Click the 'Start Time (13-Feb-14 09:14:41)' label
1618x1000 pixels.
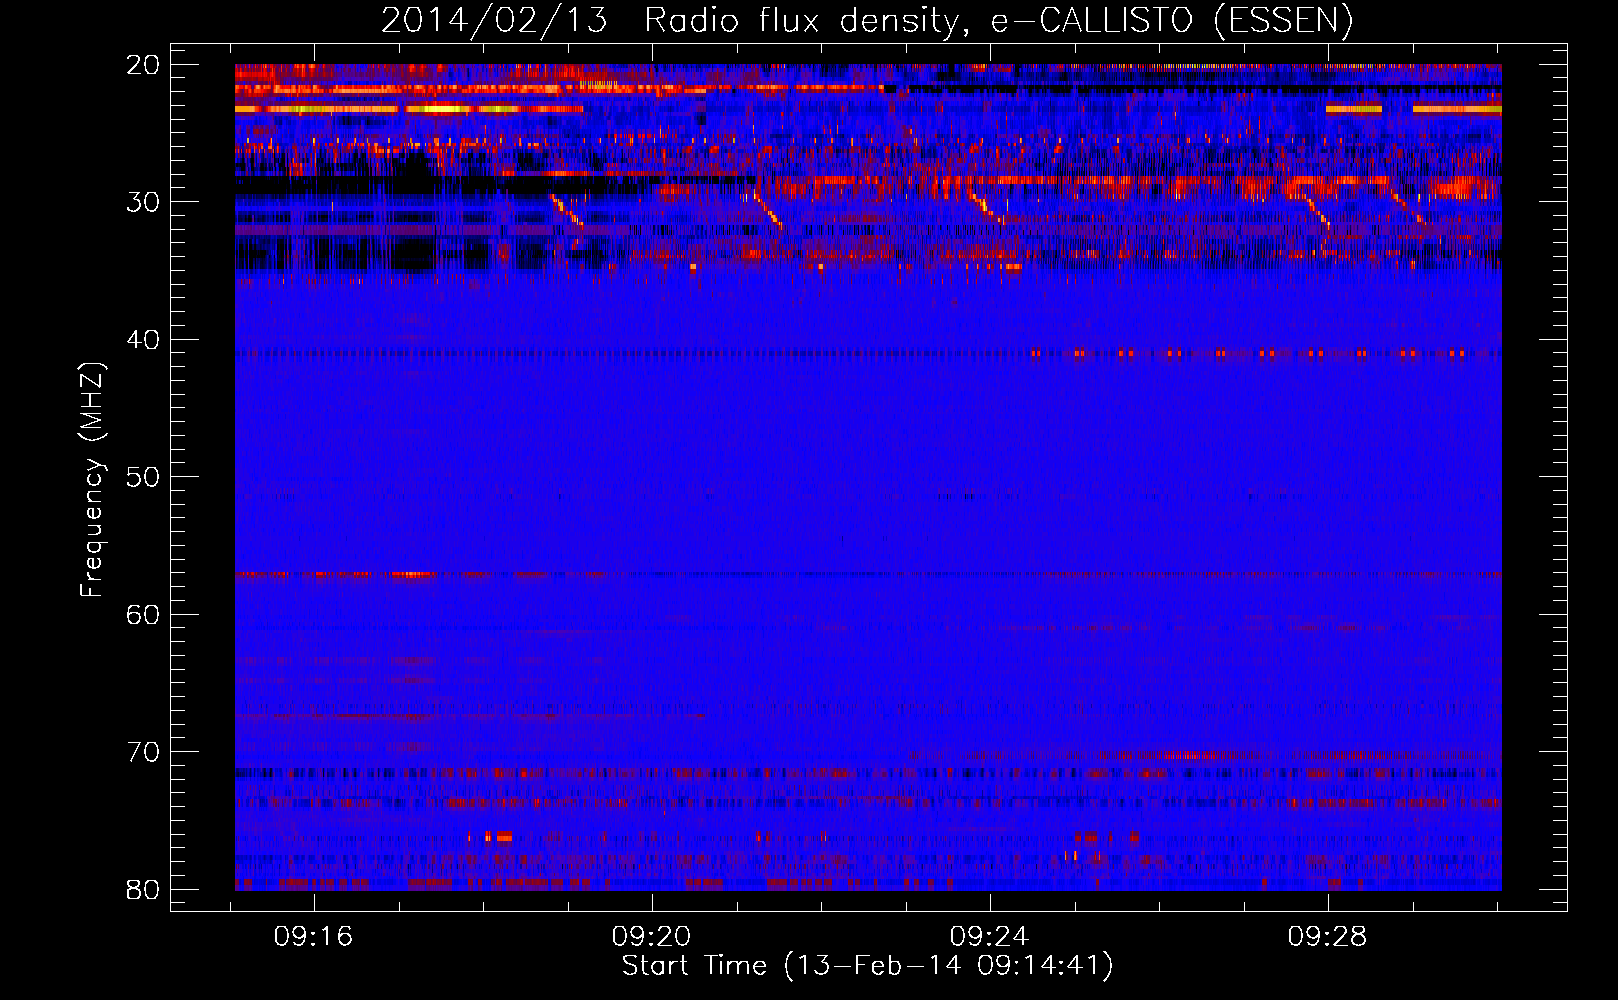[867, 966]
